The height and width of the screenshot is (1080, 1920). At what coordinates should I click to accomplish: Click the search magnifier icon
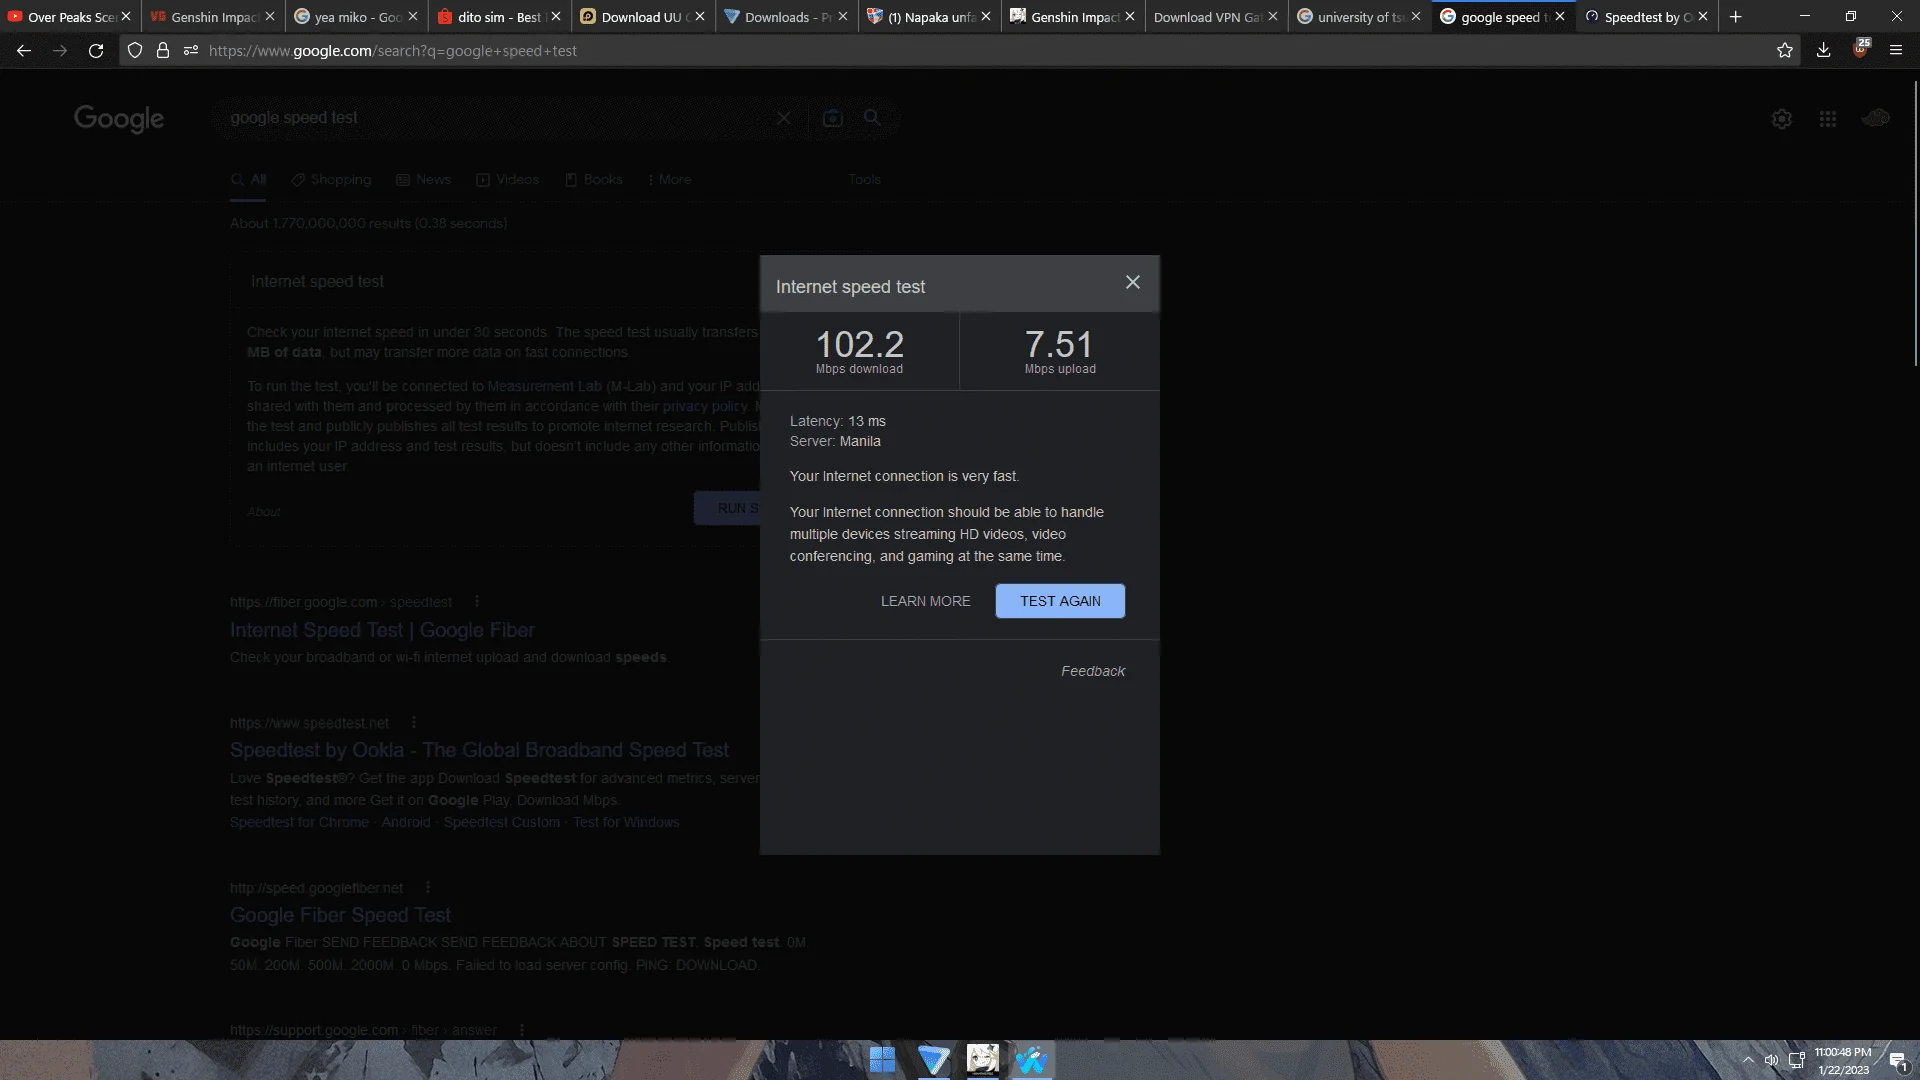(872, 118)
